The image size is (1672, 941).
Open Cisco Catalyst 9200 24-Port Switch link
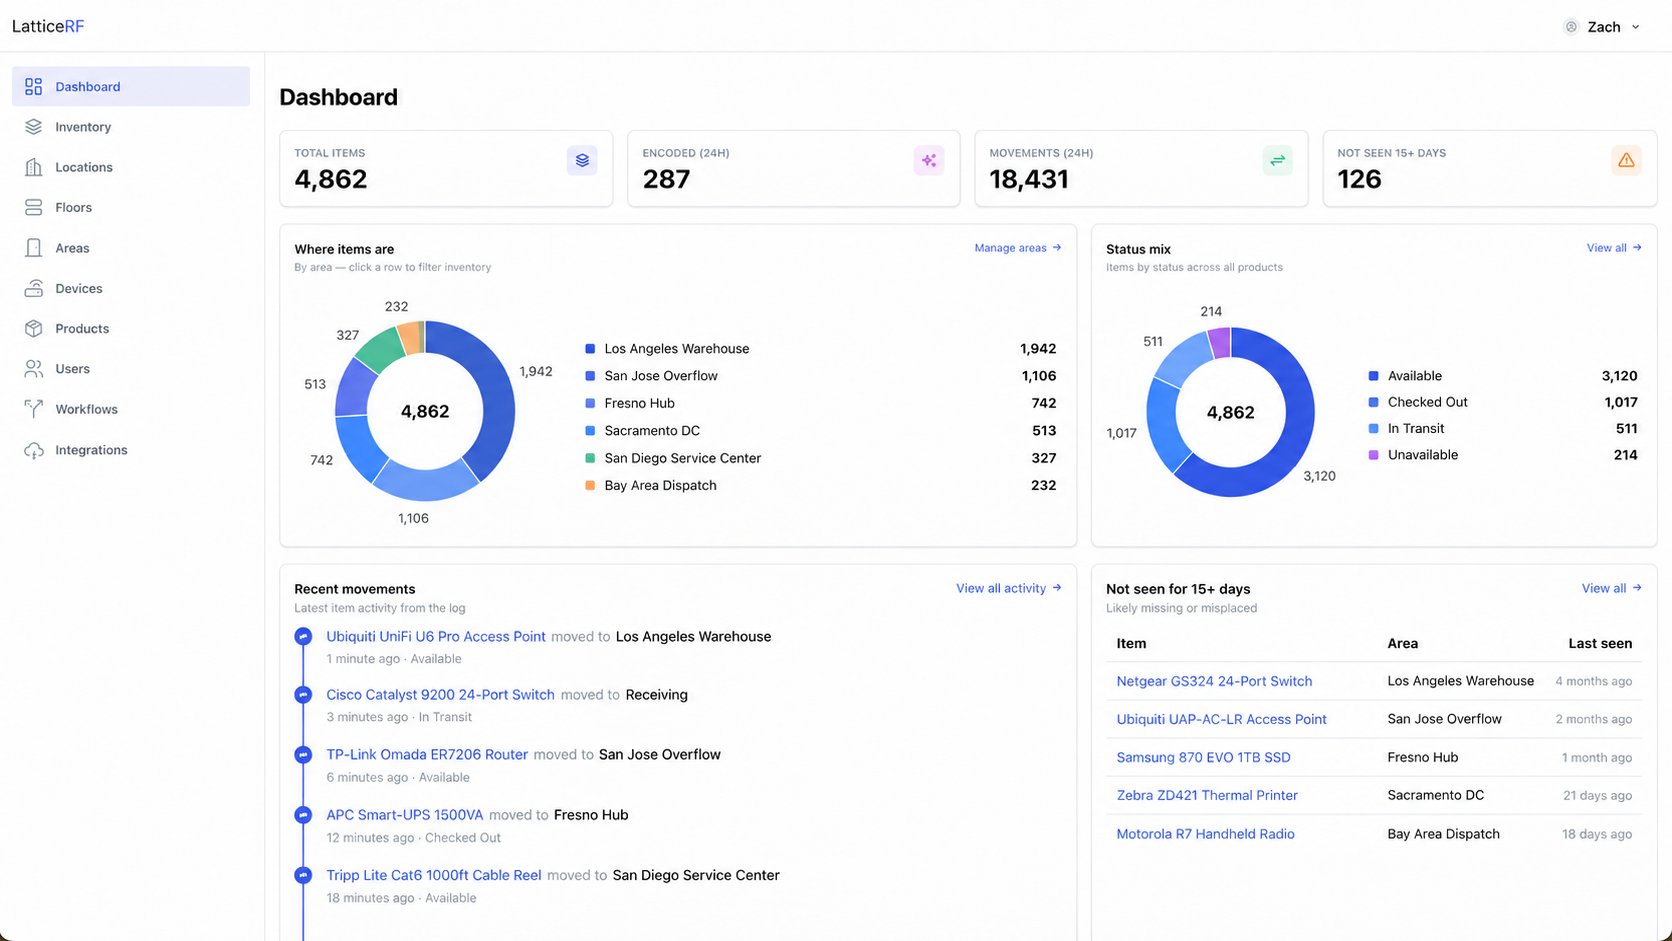point(440,695)
